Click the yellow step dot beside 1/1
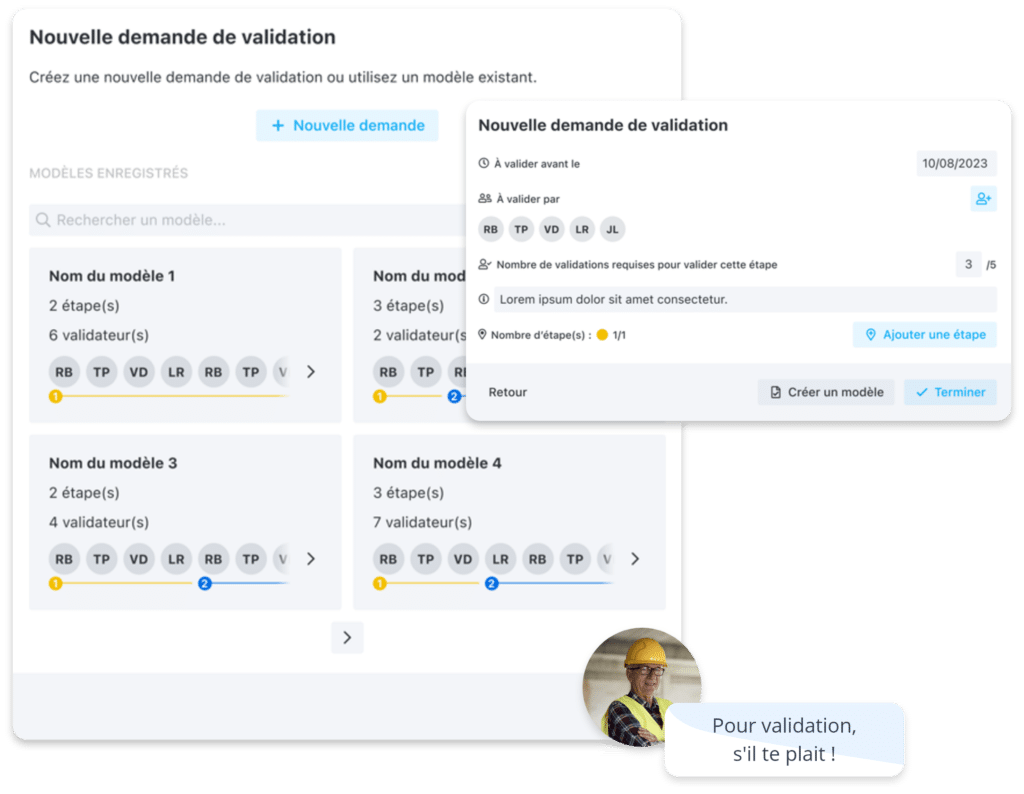This screenshot has height=794, width=1024. tap(602, 335)
